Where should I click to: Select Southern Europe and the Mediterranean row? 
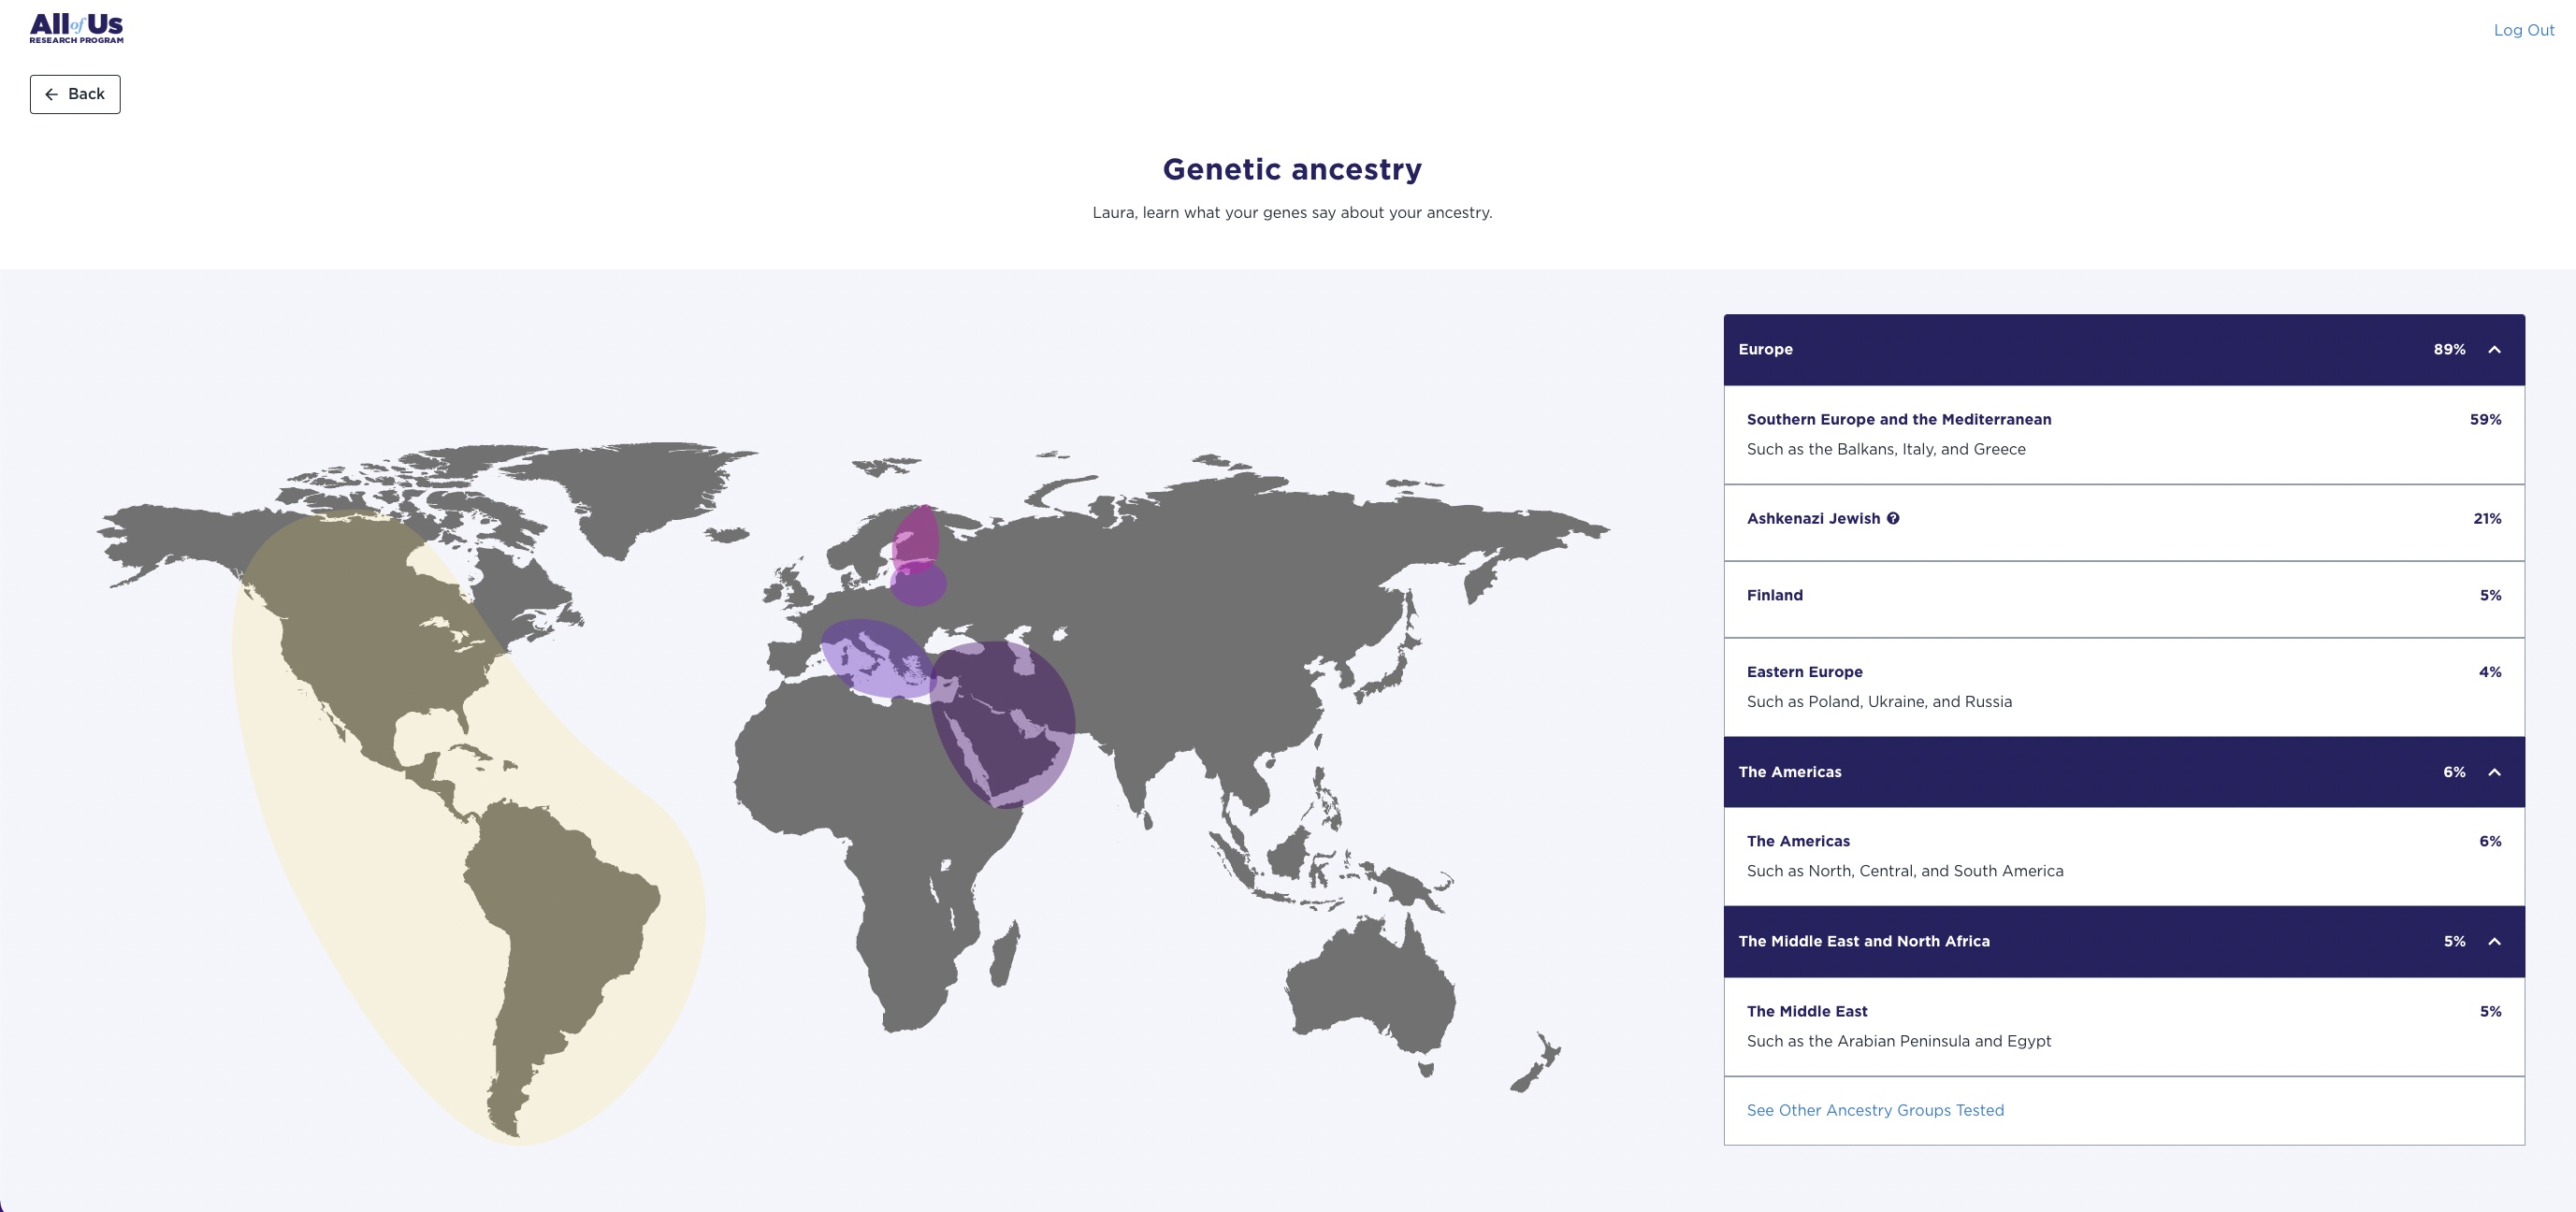2124,435
